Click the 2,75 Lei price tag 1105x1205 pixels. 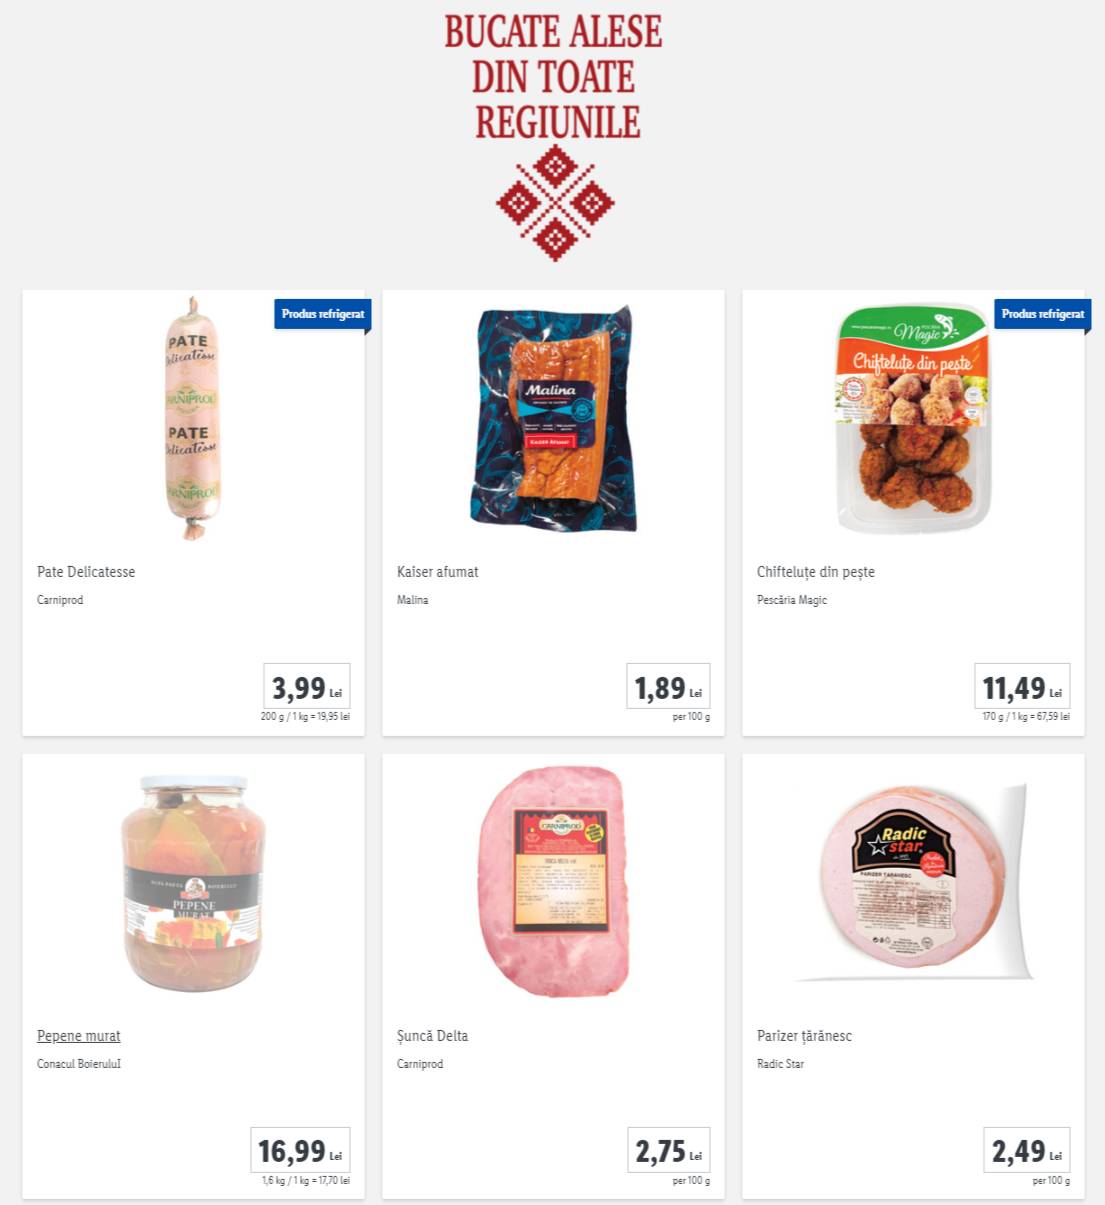pos(668,1150)
